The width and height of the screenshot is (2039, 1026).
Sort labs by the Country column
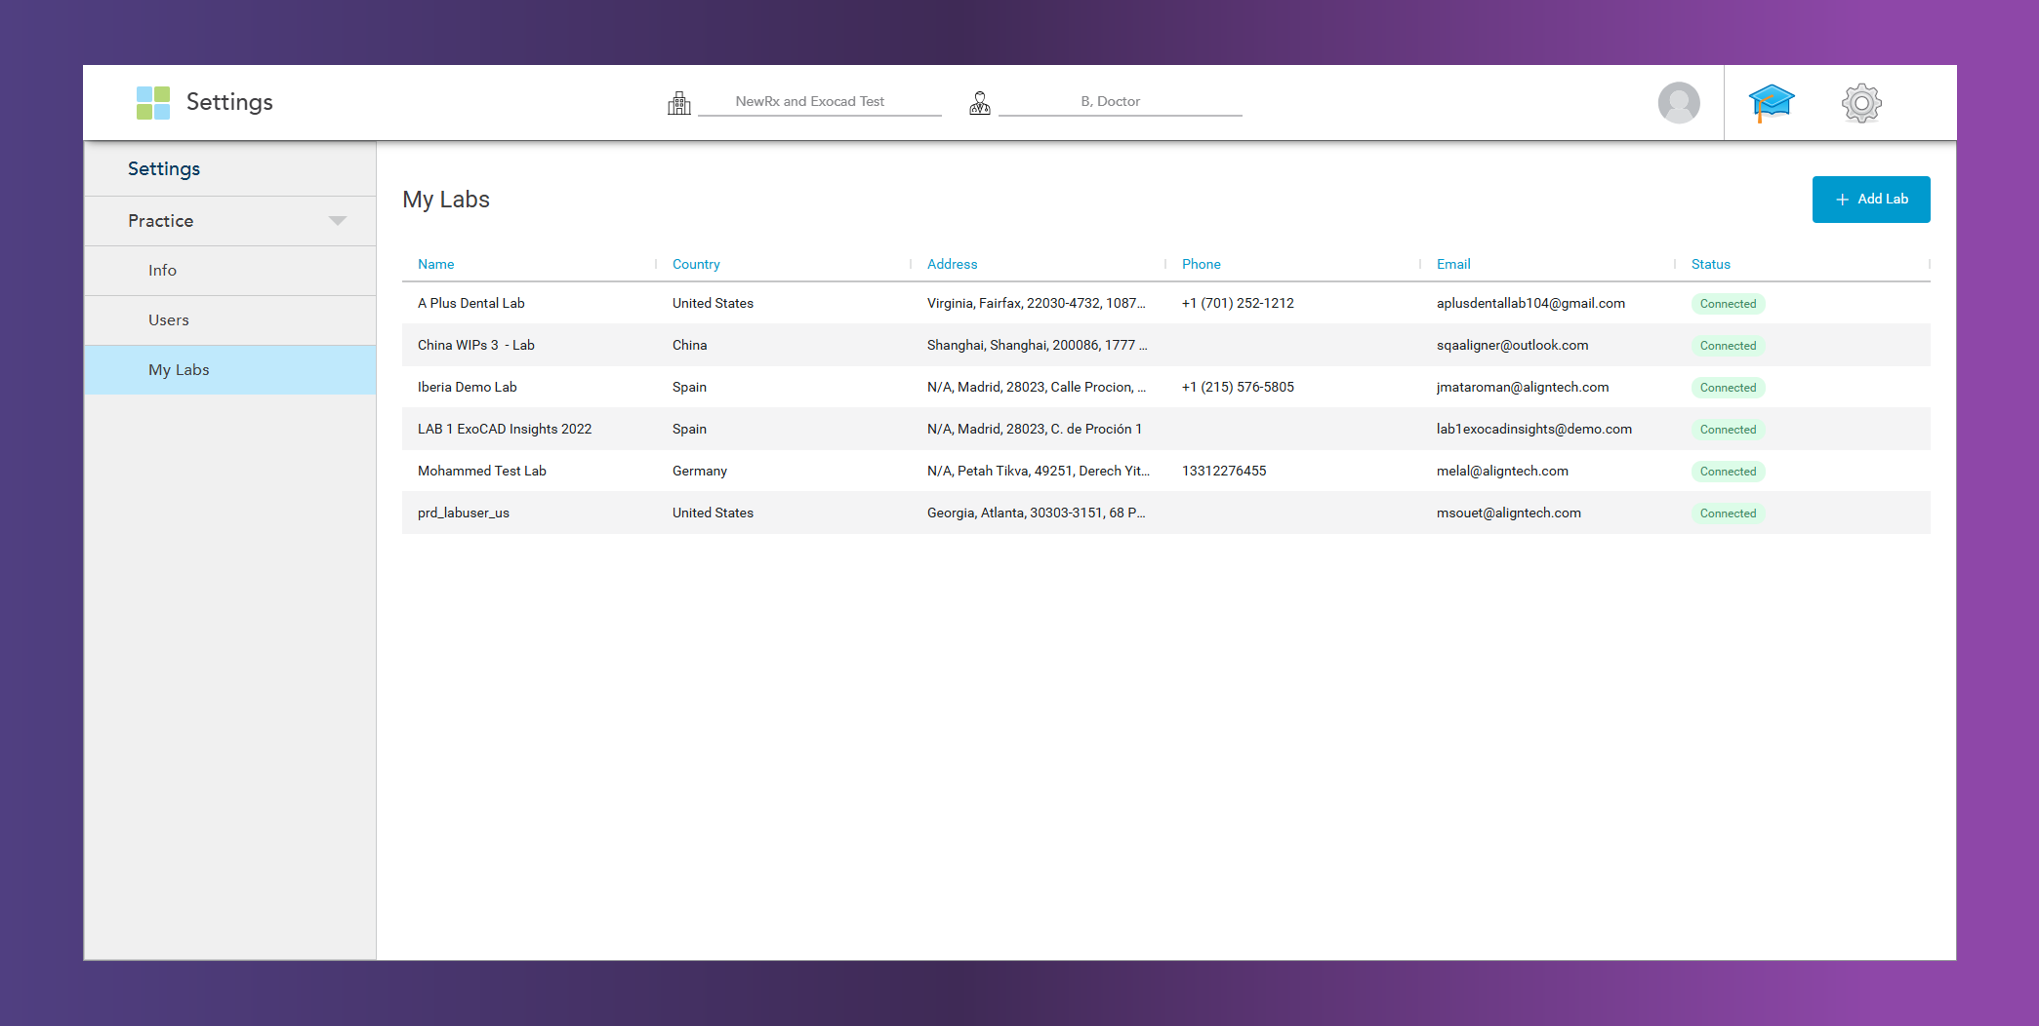pyautogui.click(x=695, y=263)
